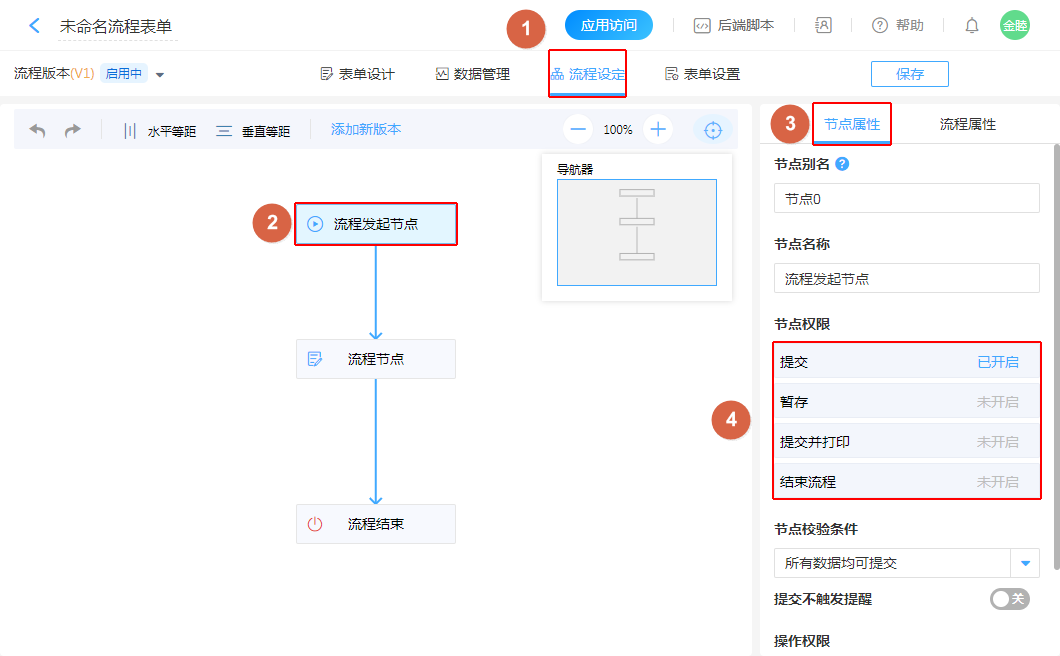Click the undo arrow icon
The height and width of the screenshot is (656, 1060).
tap(38, 131)
